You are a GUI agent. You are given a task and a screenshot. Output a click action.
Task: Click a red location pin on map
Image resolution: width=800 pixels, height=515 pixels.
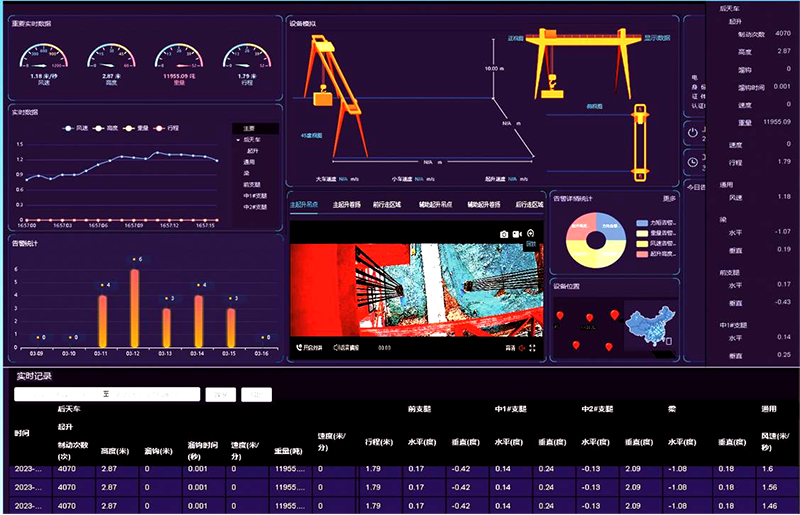point(589,318)
